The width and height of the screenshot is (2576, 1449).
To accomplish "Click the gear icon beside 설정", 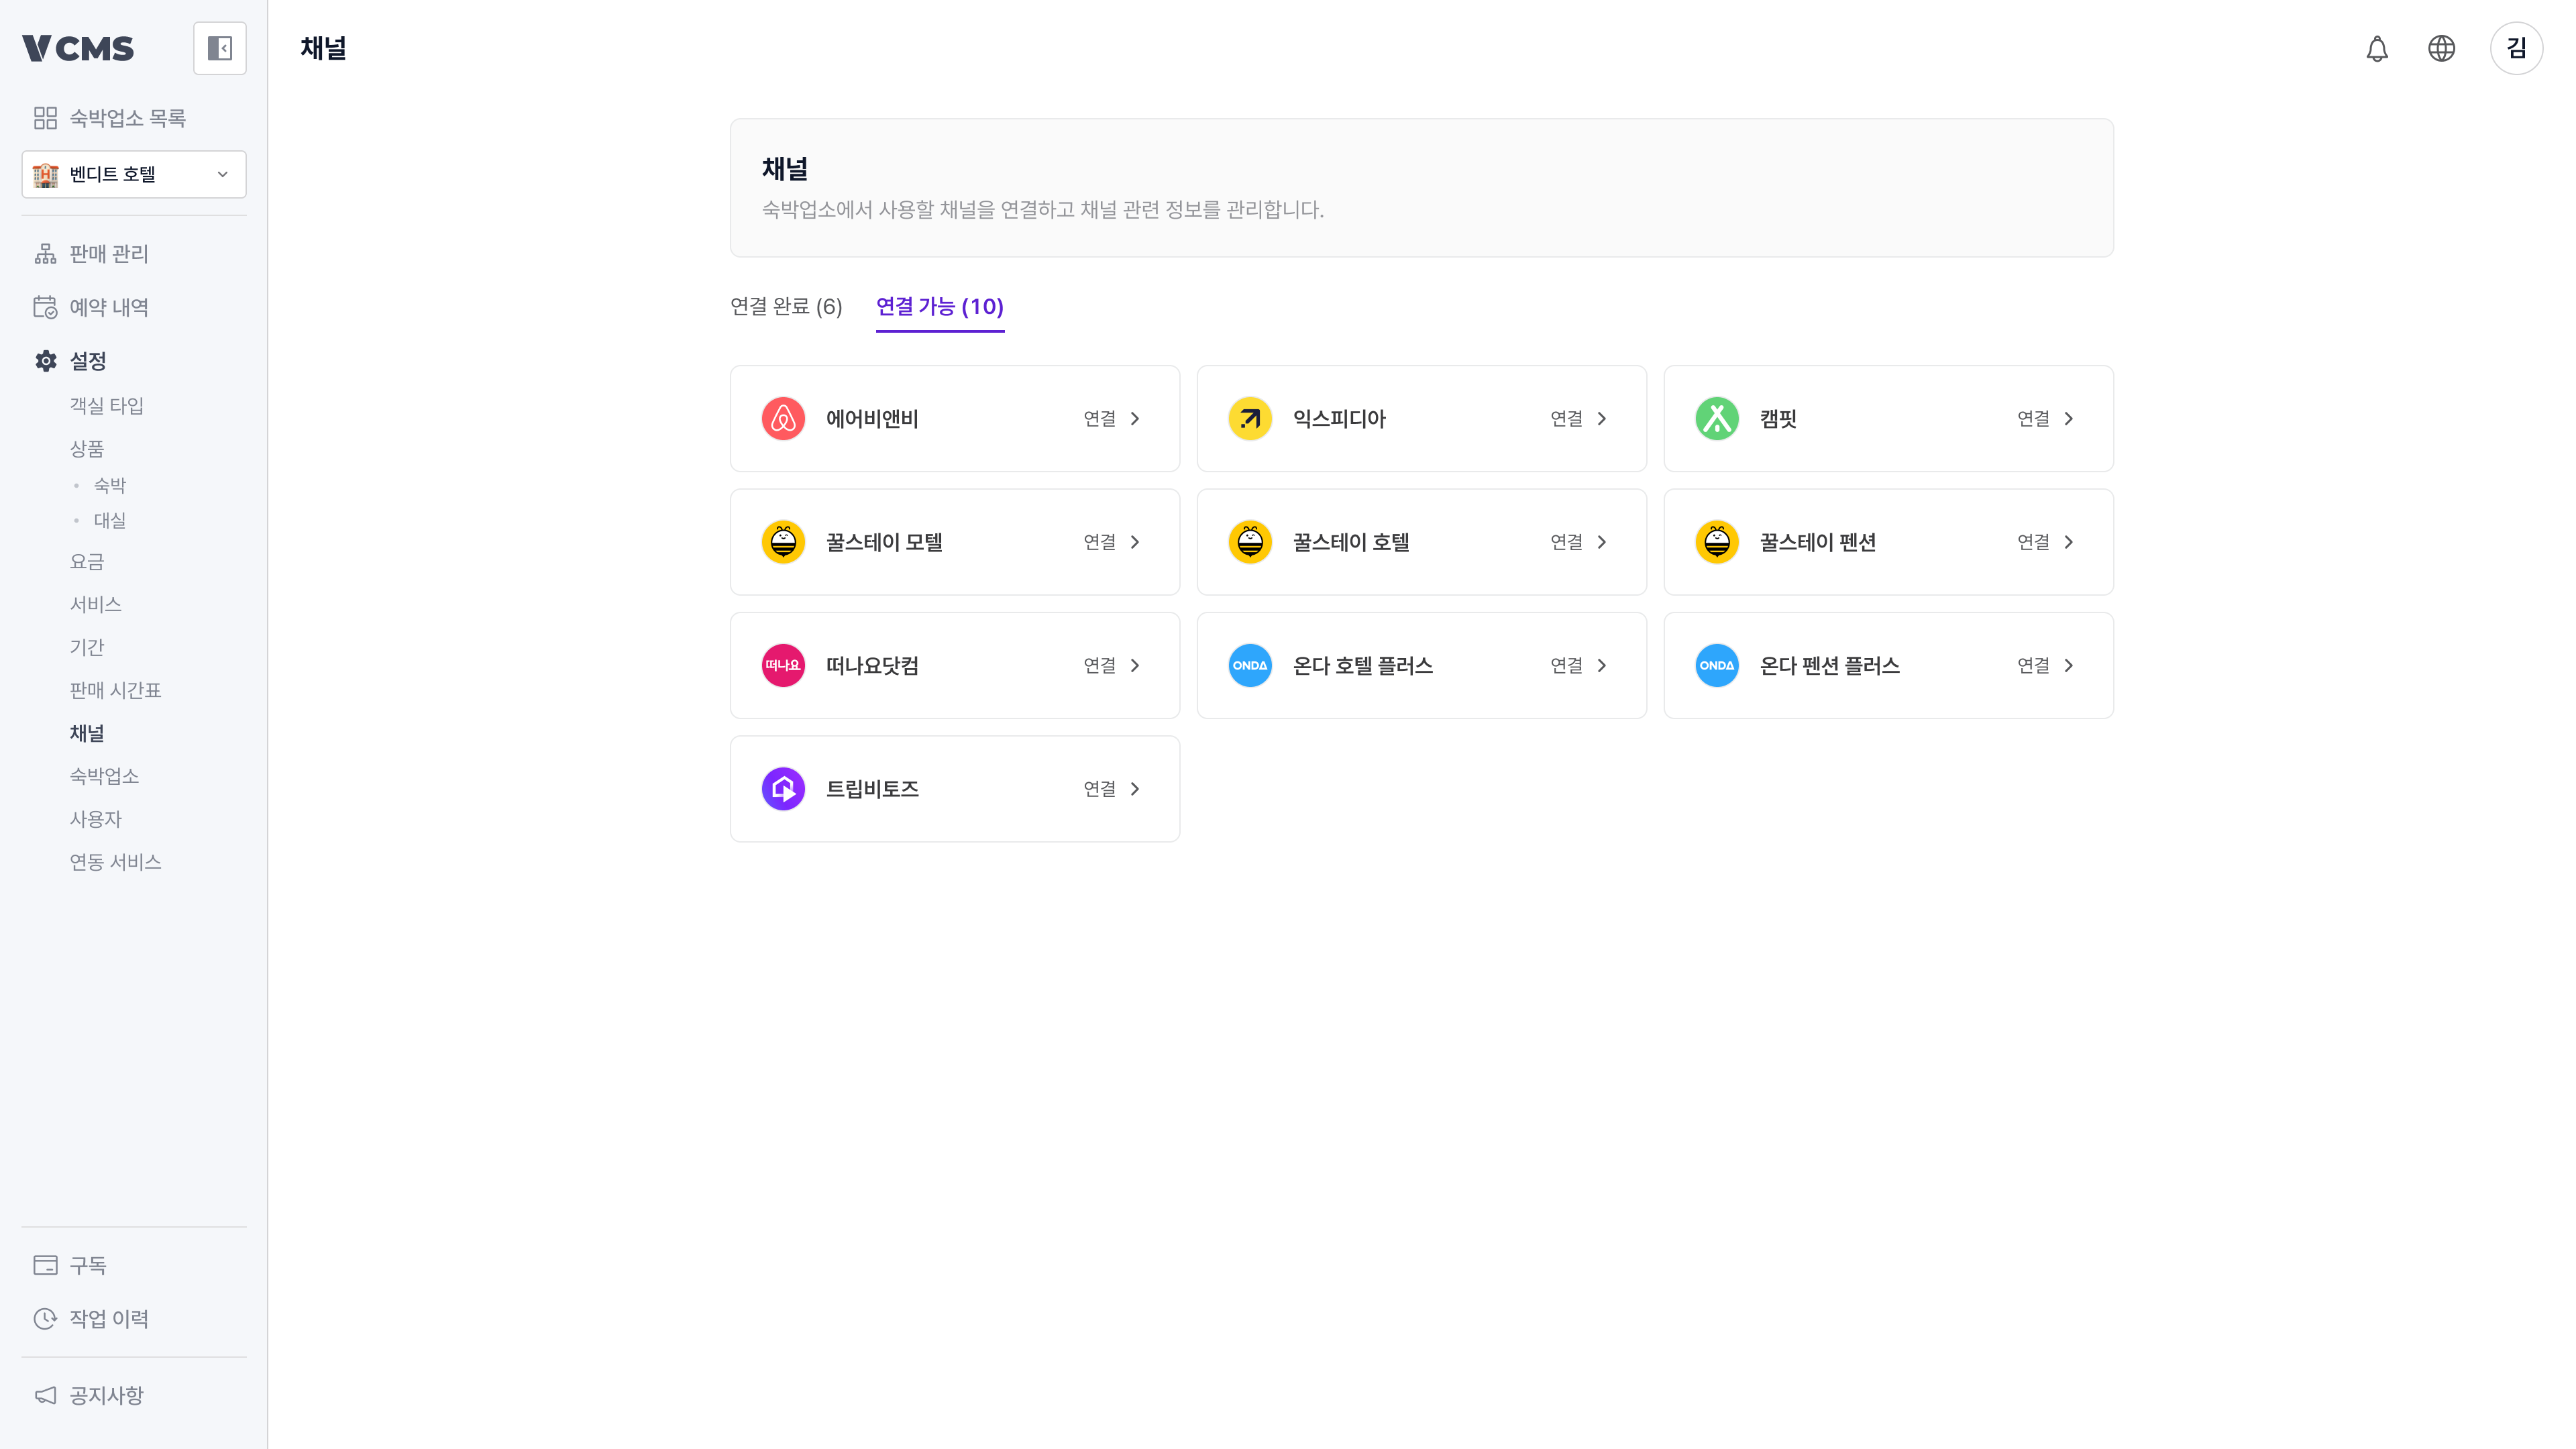I will click(45, 361).
